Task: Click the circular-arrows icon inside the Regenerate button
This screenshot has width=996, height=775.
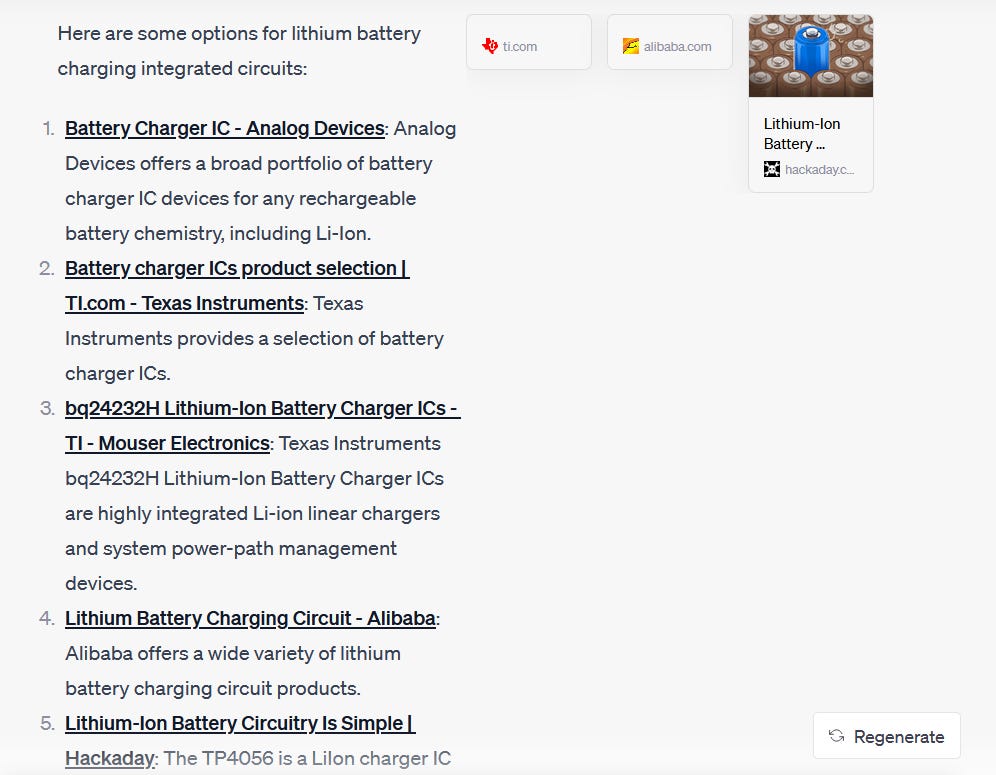Action: click(837, 736)
